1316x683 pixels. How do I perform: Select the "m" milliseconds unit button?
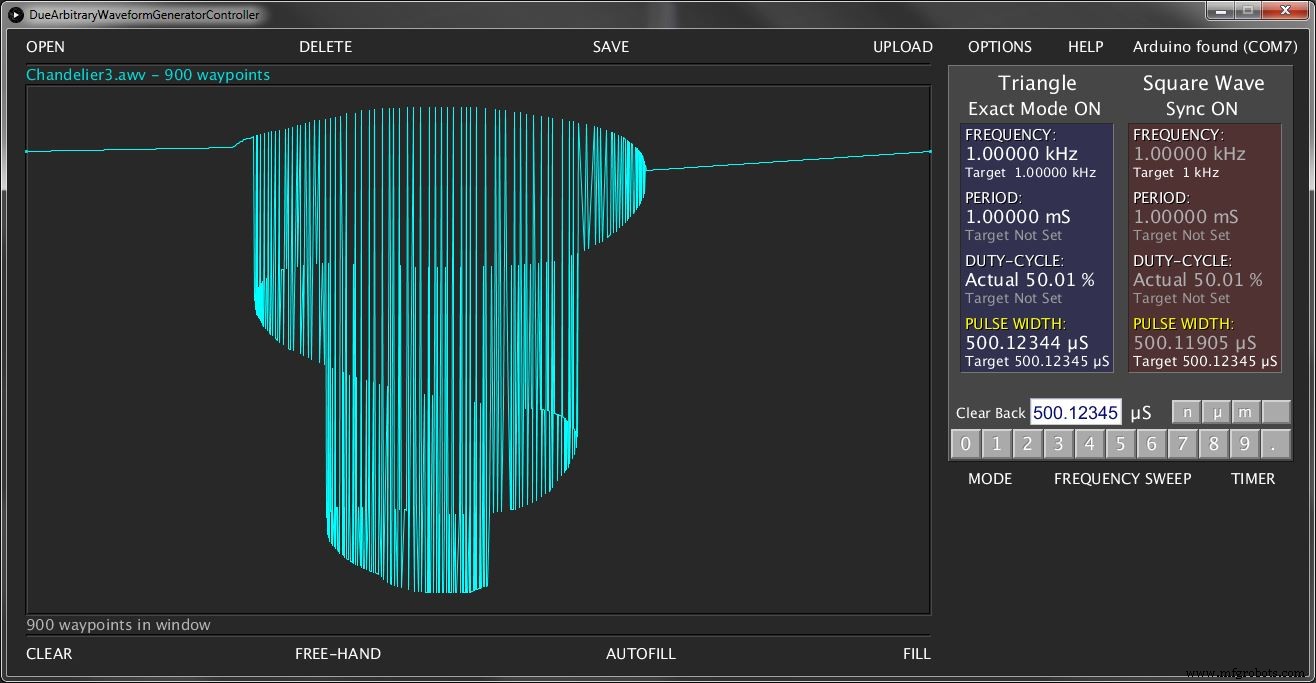[x=1245, y=411]
